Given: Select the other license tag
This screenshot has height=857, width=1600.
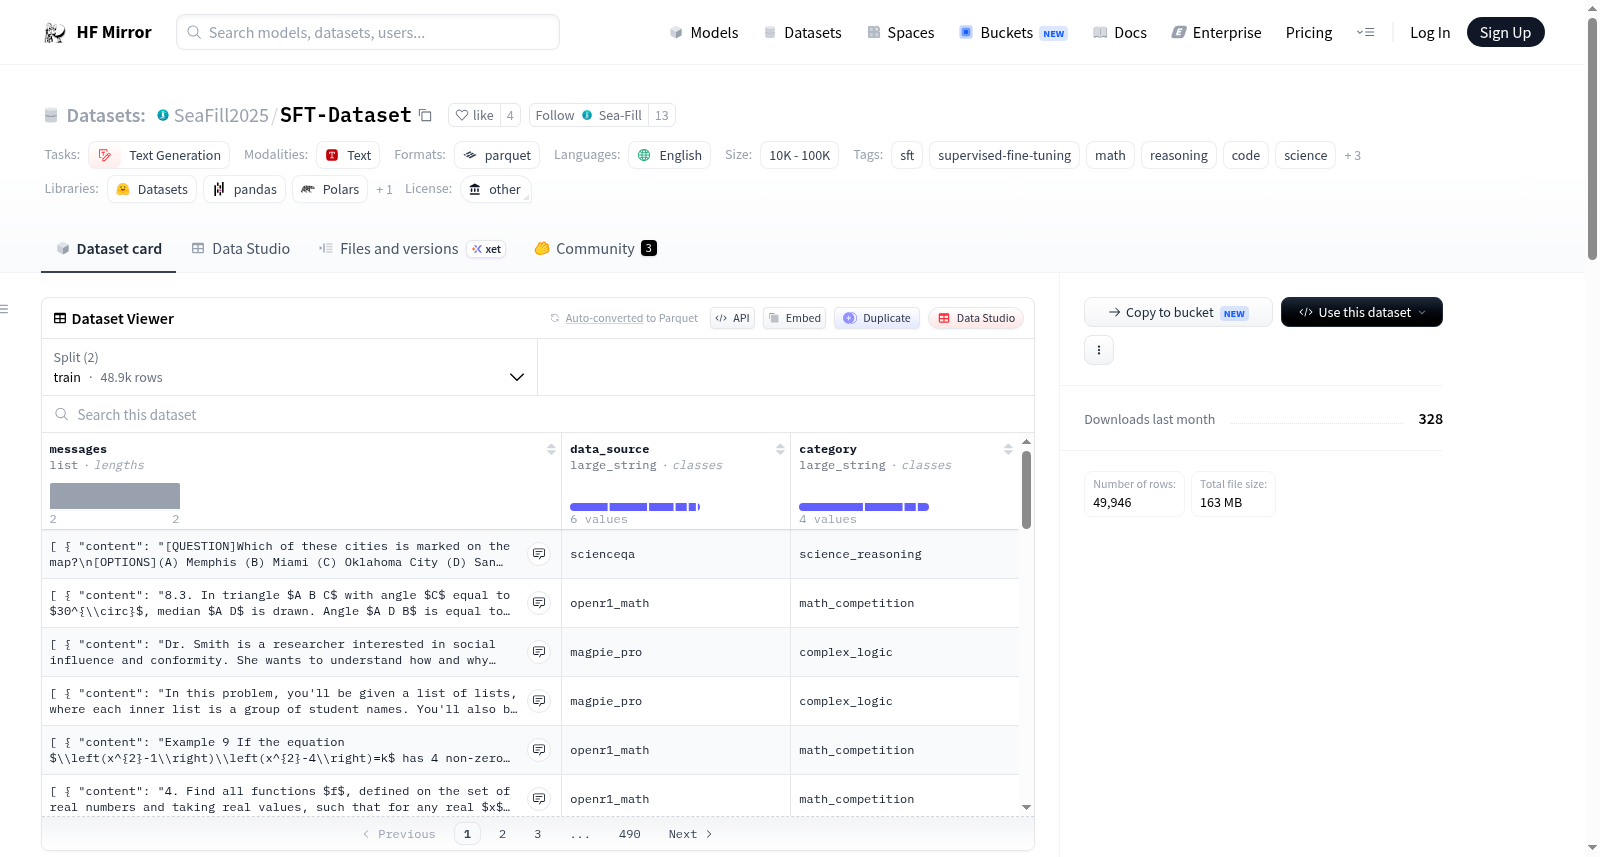Looking at the screenshot, I should 496,189.
